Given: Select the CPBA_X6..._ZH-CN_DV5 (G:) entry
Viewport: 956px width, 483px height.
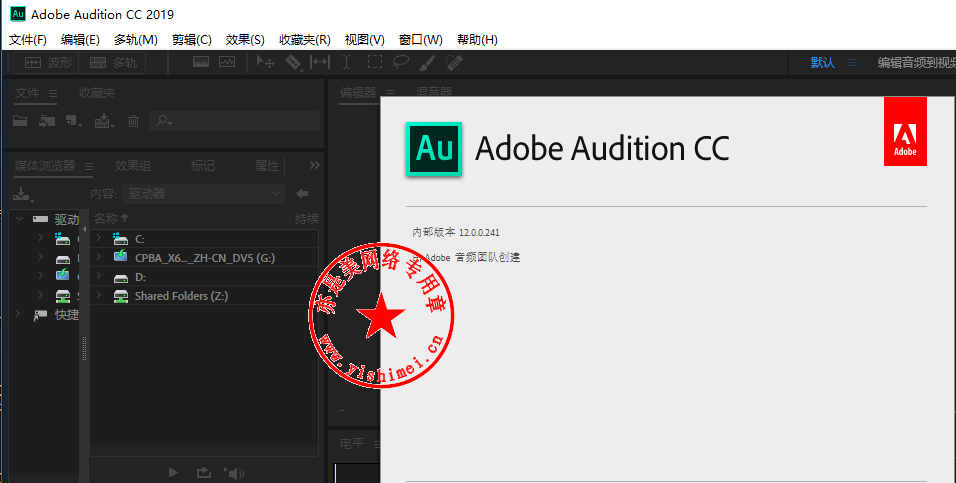Looking at the screenshot, I should (x=205, y=258).
